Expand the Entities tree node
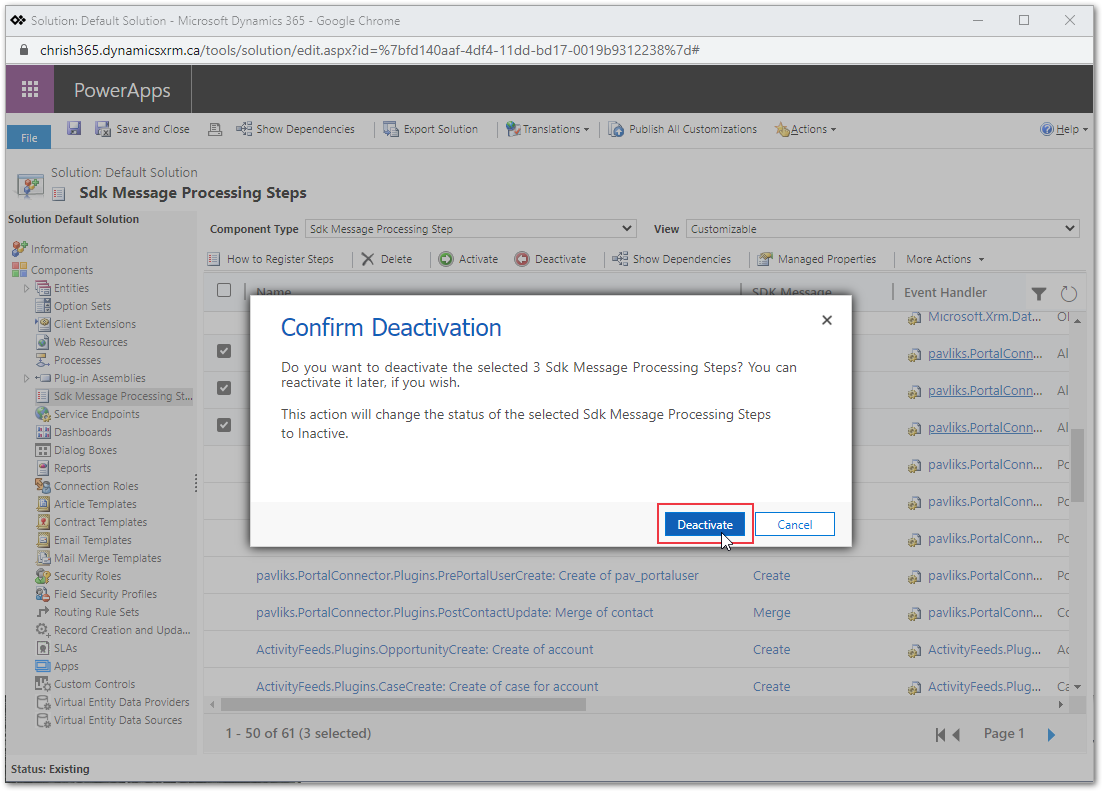This screenshot has height=792, width=1103. click(x=27, y=288)
